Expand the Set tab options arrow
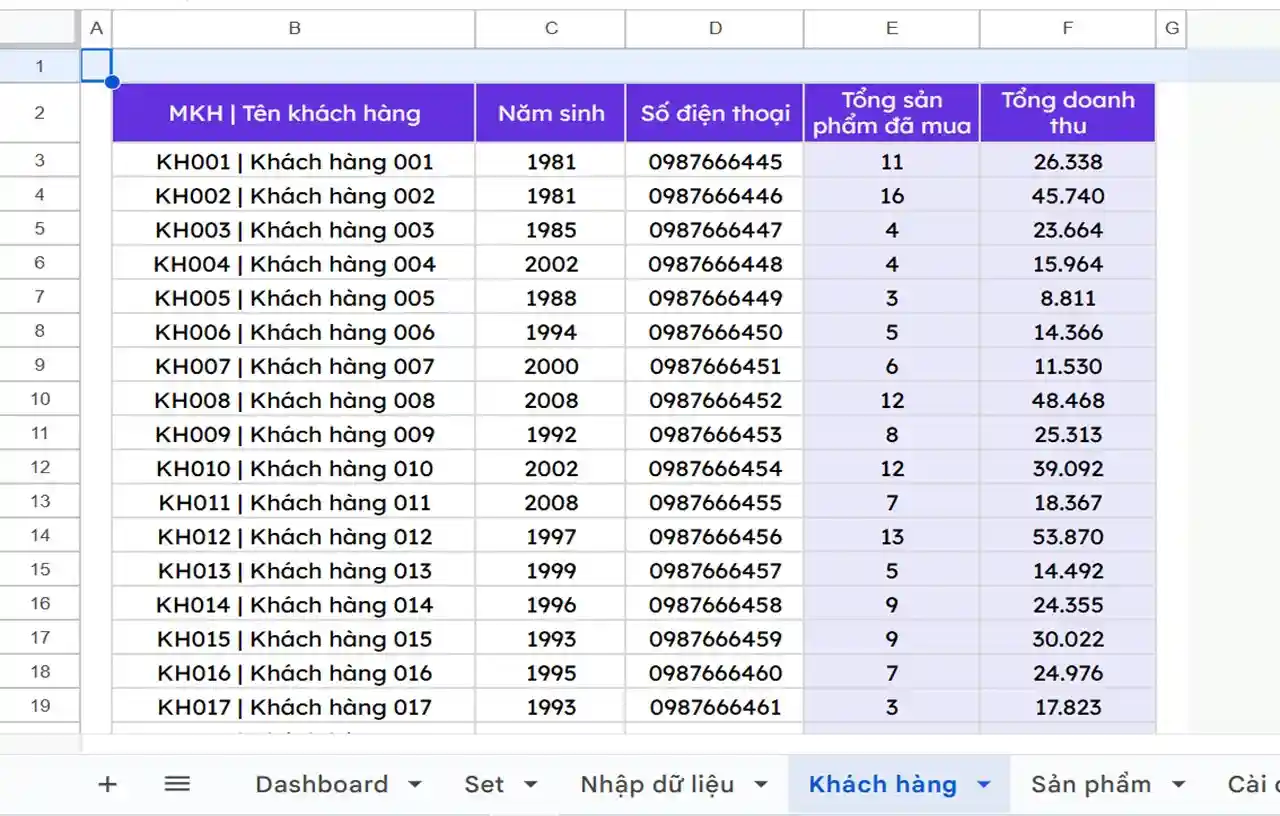Screen dimensions: 1280x816 pos(531,785)
